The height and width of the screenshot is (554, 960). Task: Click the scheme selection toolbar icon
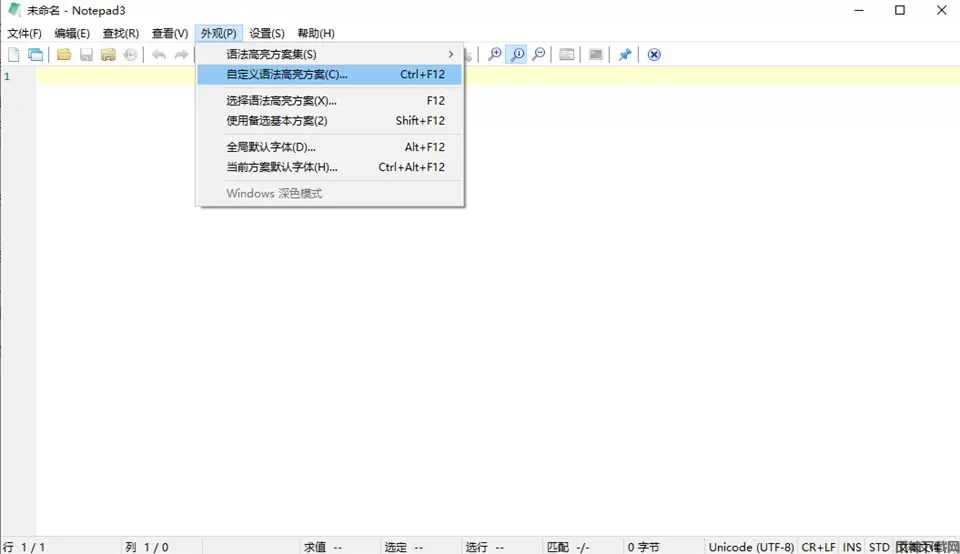[x=567, y=54]
